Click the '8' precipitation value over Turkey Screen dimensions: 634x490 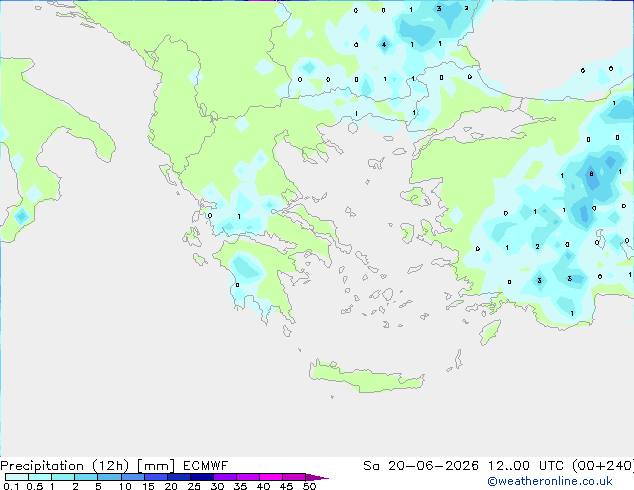point(591,174)
